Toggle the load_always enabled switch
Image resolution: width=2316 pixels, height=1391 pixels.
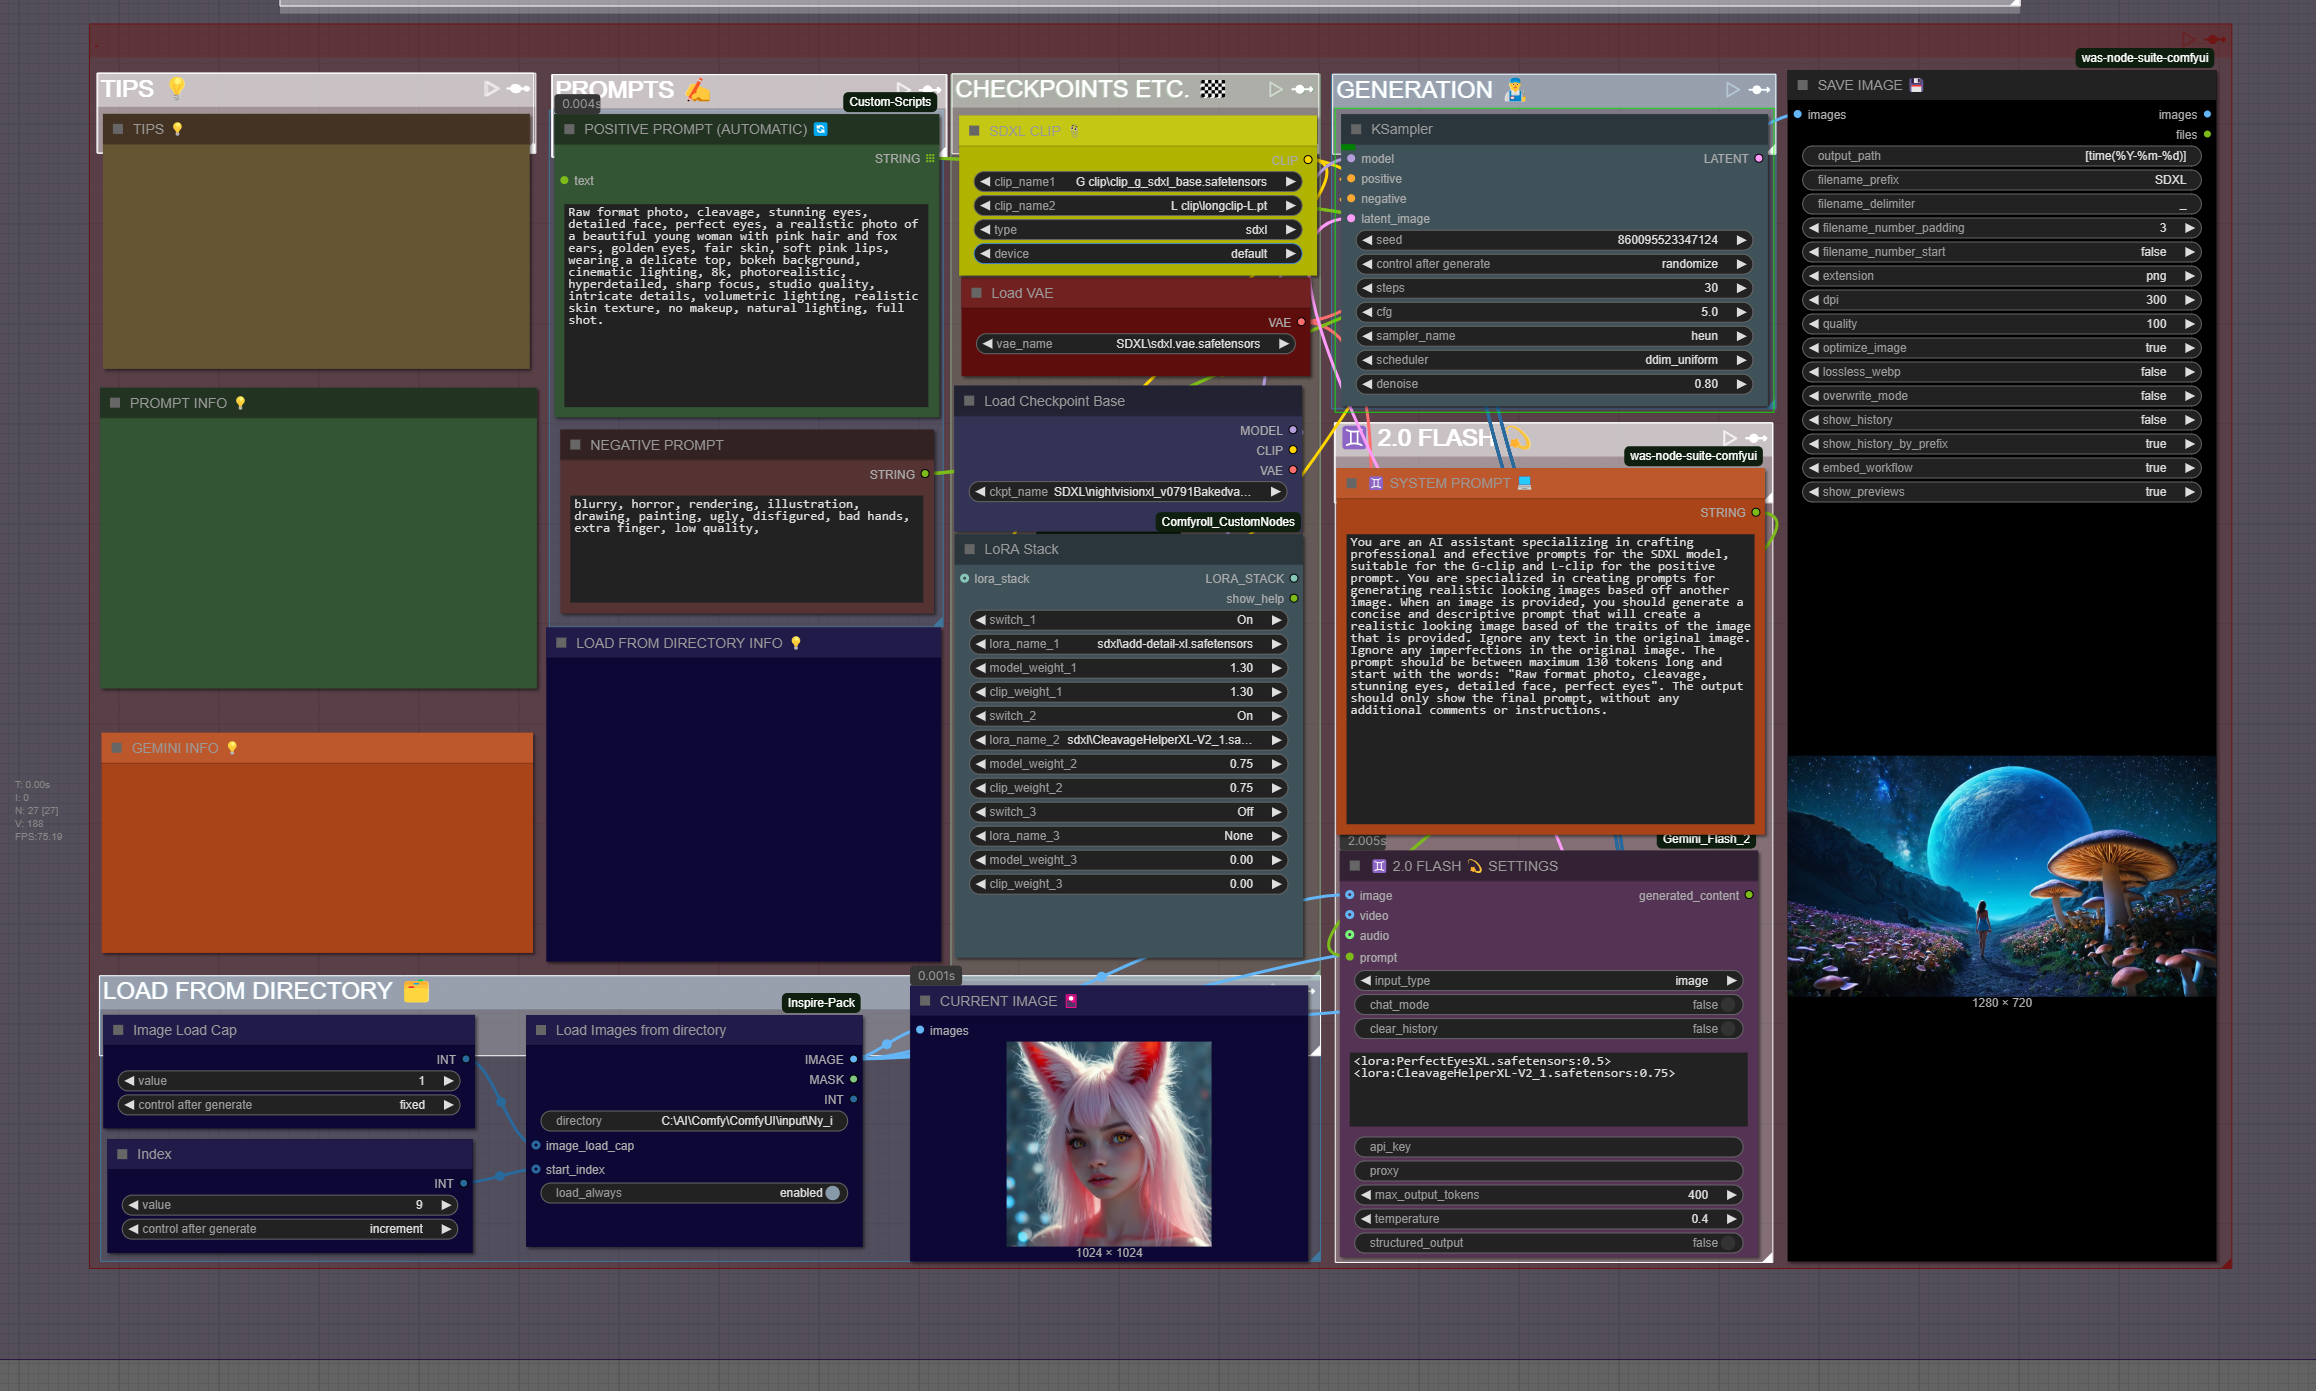point(831,1193)
